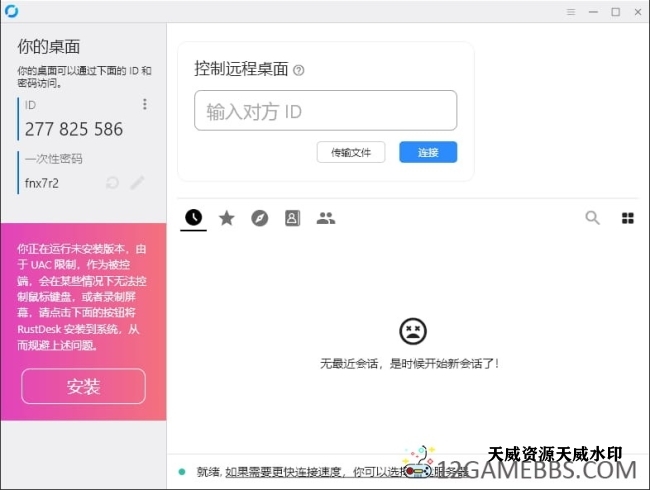The width and height of the screenshot is (650, 490).
Task: Refresh the one-time password
Action: pos(113,183)
